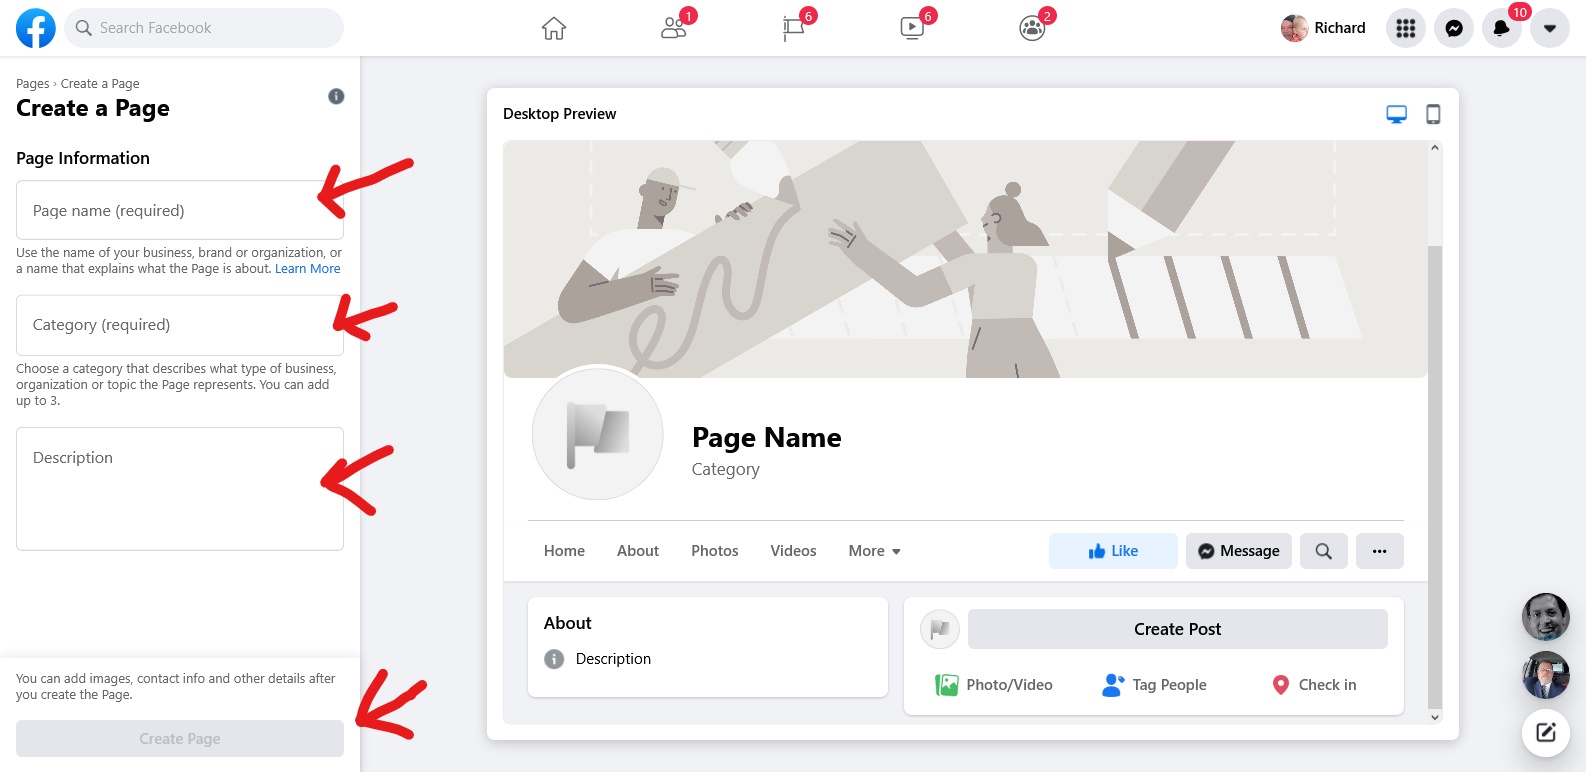This screenshot has width=1586, height=772.
Task: Open the second chat head contact avatar
Action: coord(1546,675)
